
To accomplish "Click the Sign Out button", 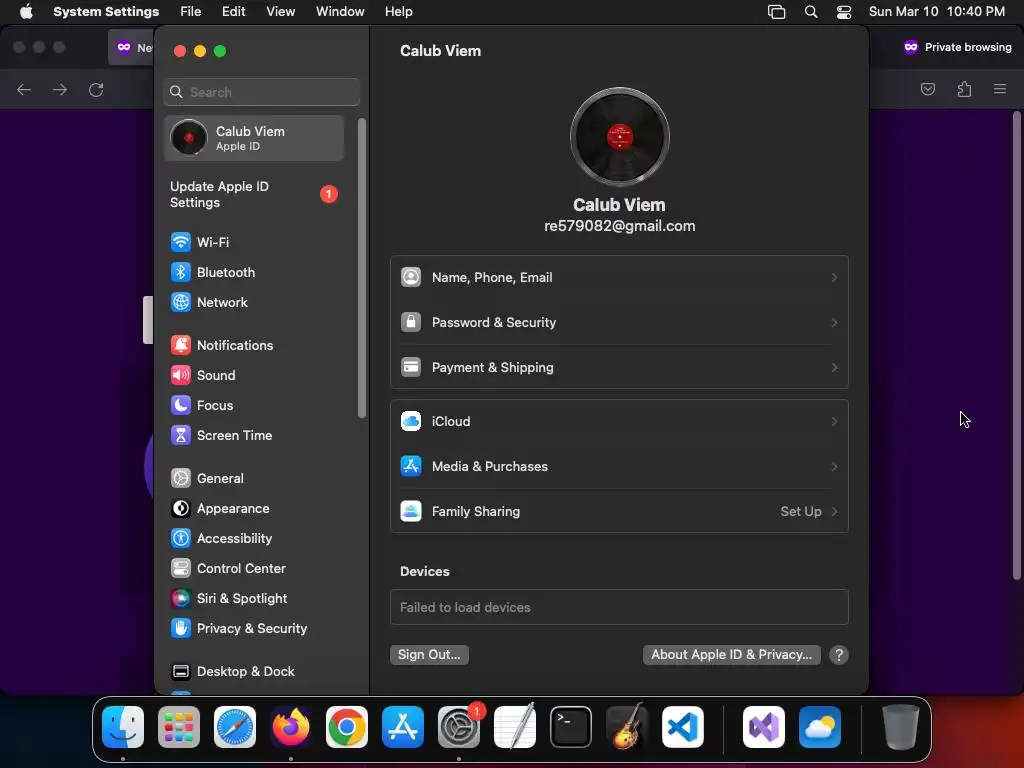I will point(429,654).
